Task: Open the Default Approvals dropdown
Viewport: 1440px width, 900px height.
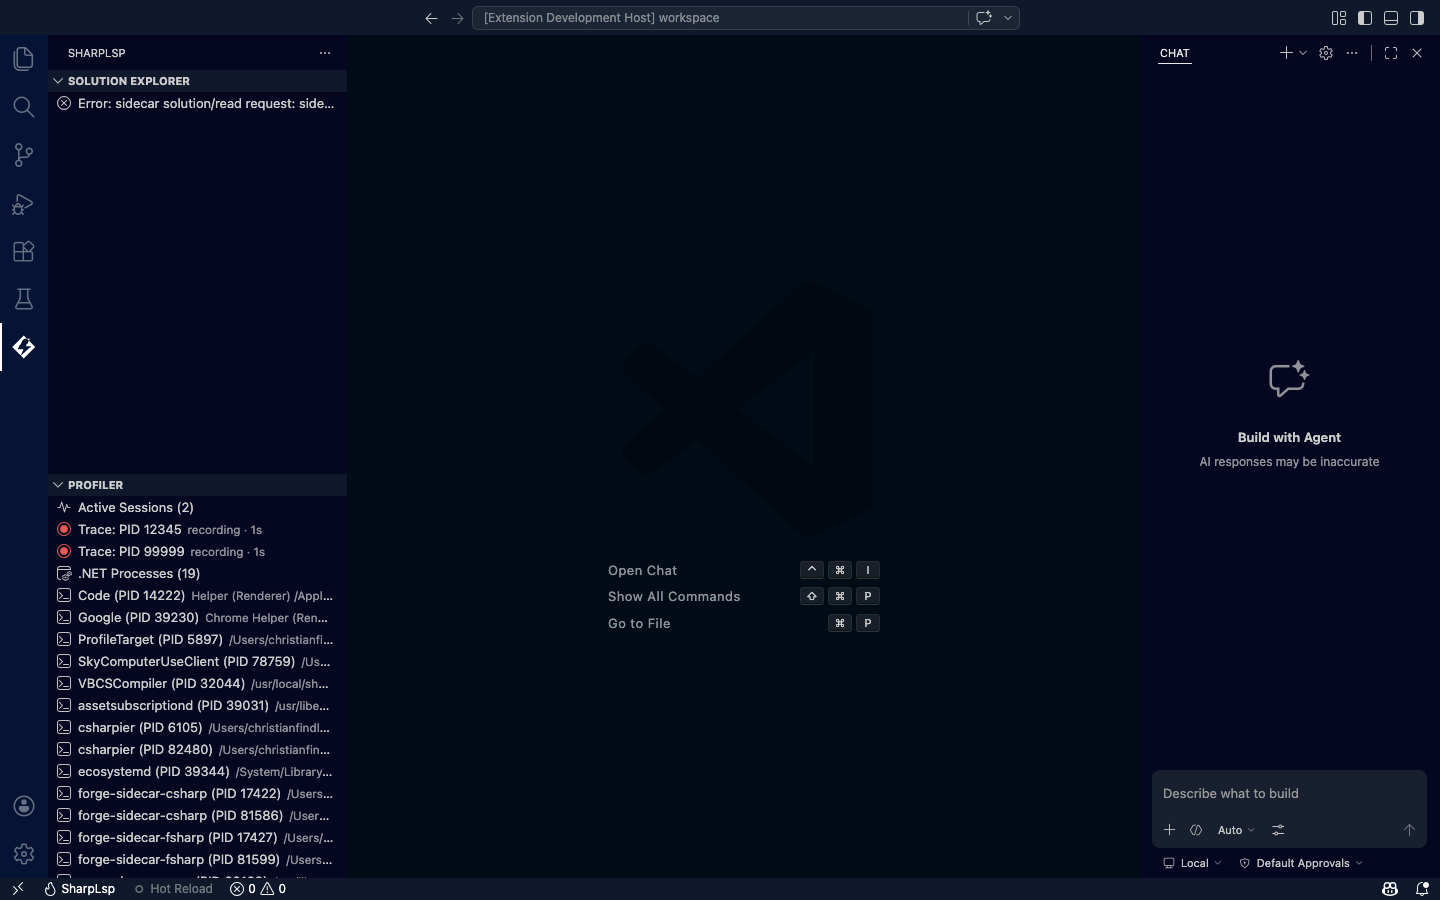Action: pyautogui.click(x=1301, y=863)
